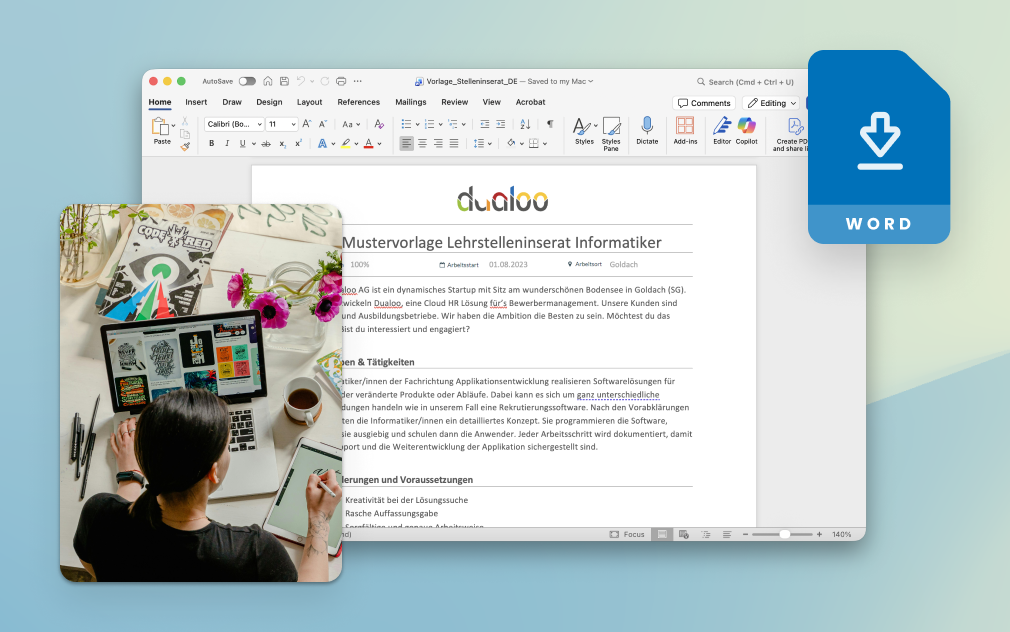Toggle bold formatting

(211, 144)
